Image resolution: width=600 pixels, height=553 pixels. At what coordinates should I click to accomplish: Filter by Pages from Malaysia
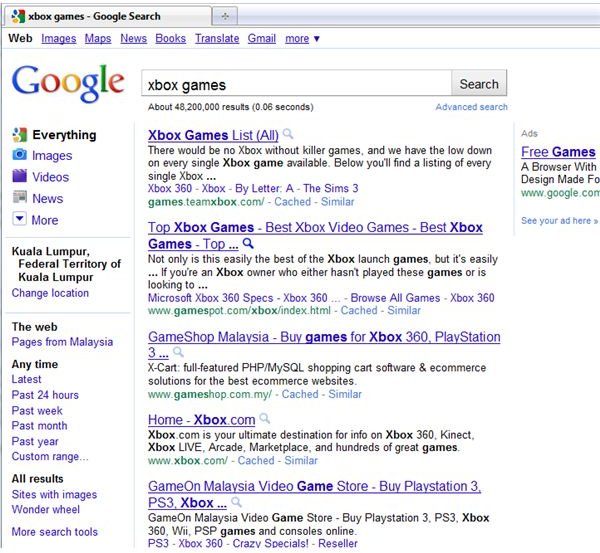62,342
